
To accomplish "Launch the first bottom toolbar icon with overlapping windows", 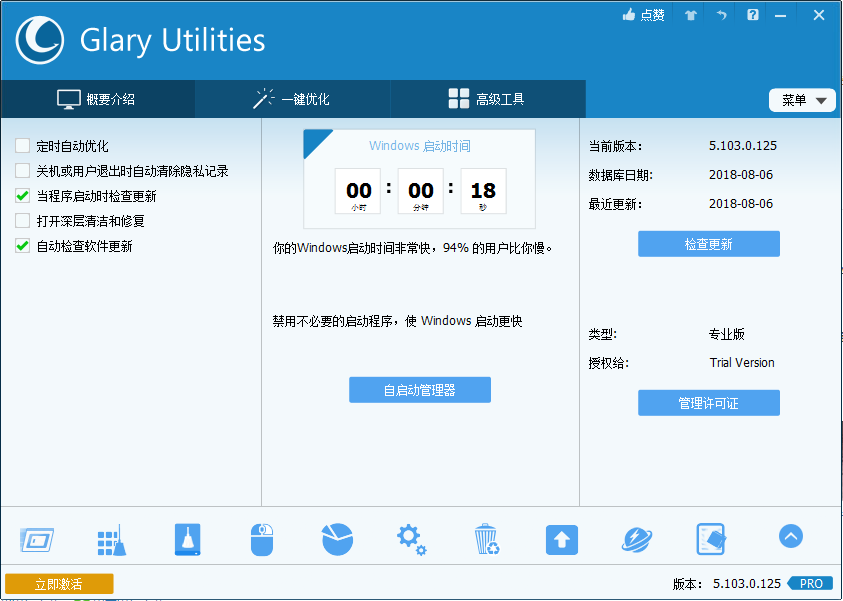I will pyautogui.click(x=37, y=539).
